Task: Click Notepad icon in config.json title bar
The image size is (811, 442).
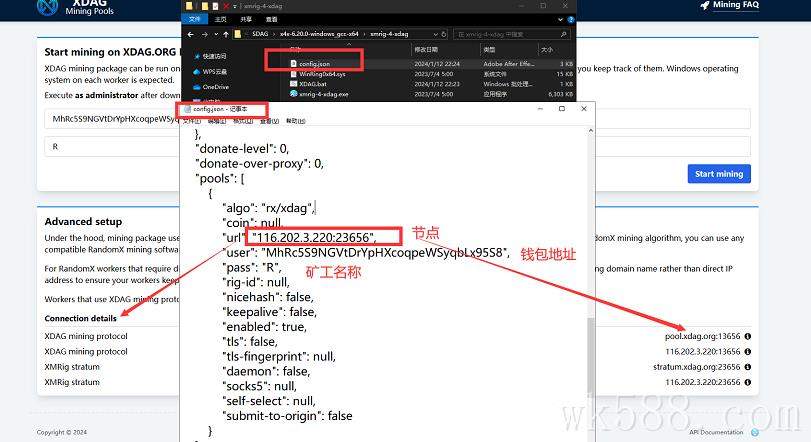Action: click(188, 109)
